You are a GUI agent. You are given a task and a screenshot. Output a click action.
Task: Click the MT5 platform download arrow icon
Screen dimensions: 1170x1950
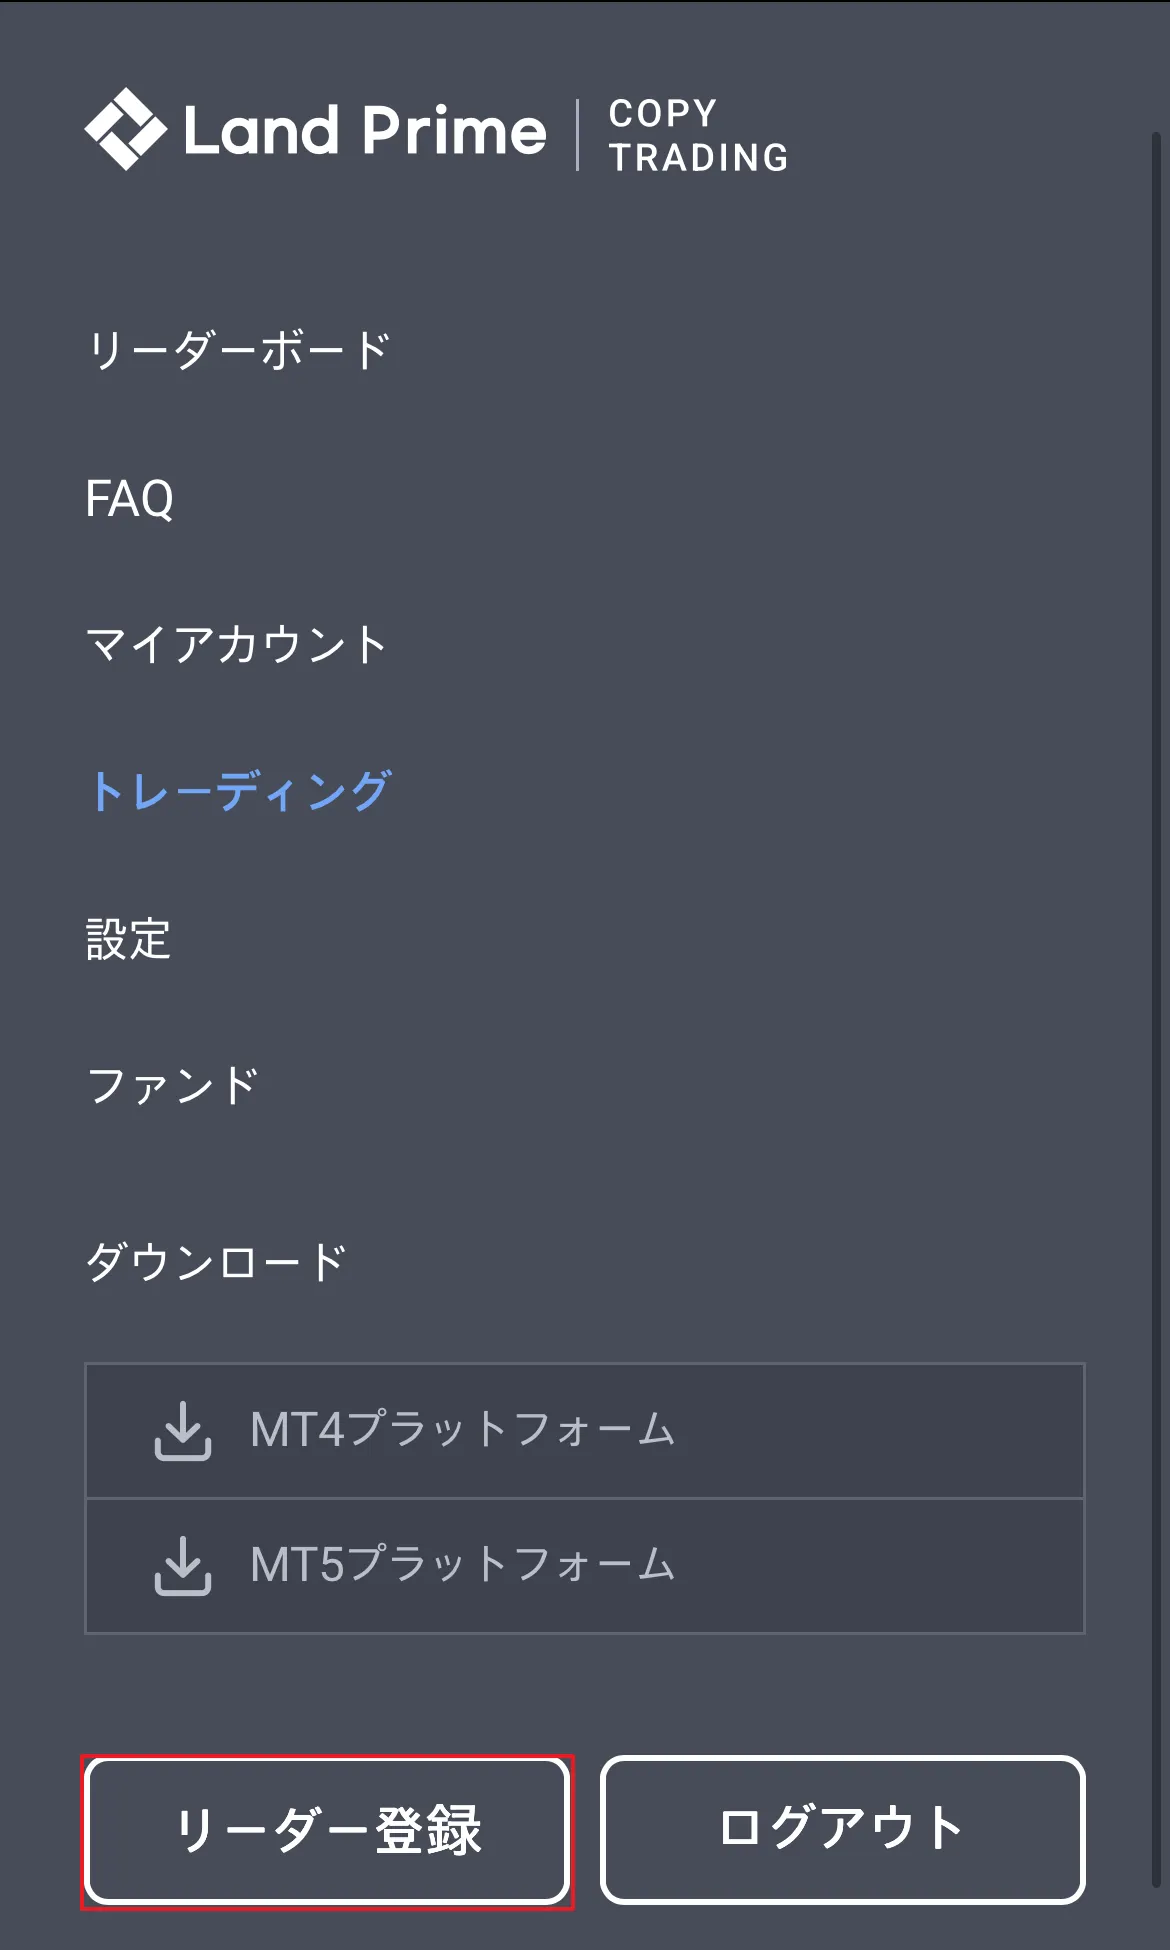pos(183,1566)
